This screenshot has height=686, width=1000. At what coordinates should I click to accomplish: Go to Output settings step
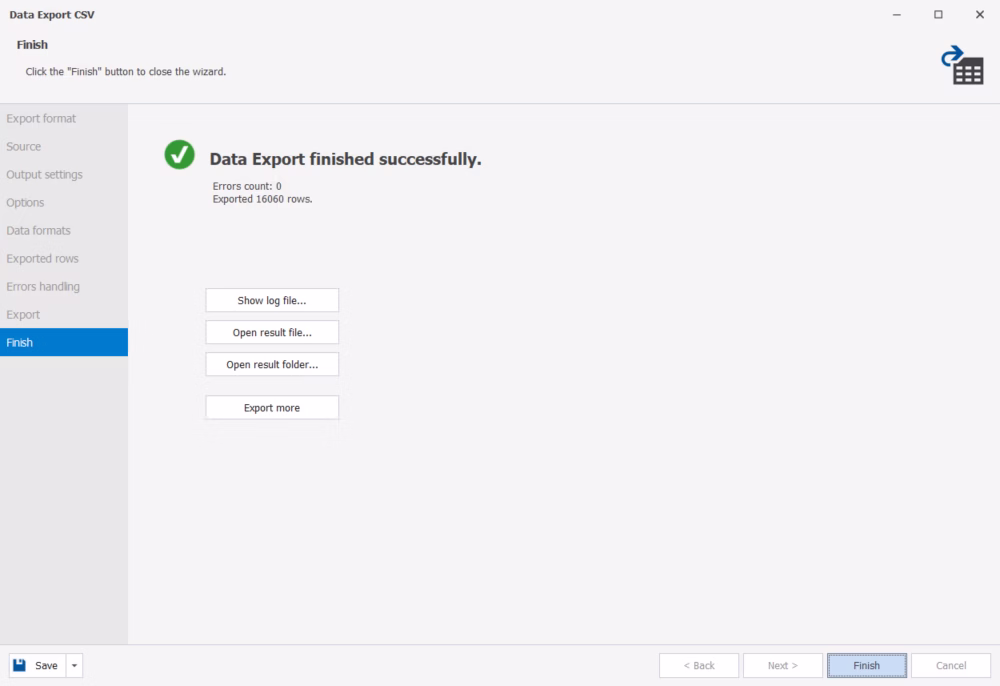tap(64, 175)
